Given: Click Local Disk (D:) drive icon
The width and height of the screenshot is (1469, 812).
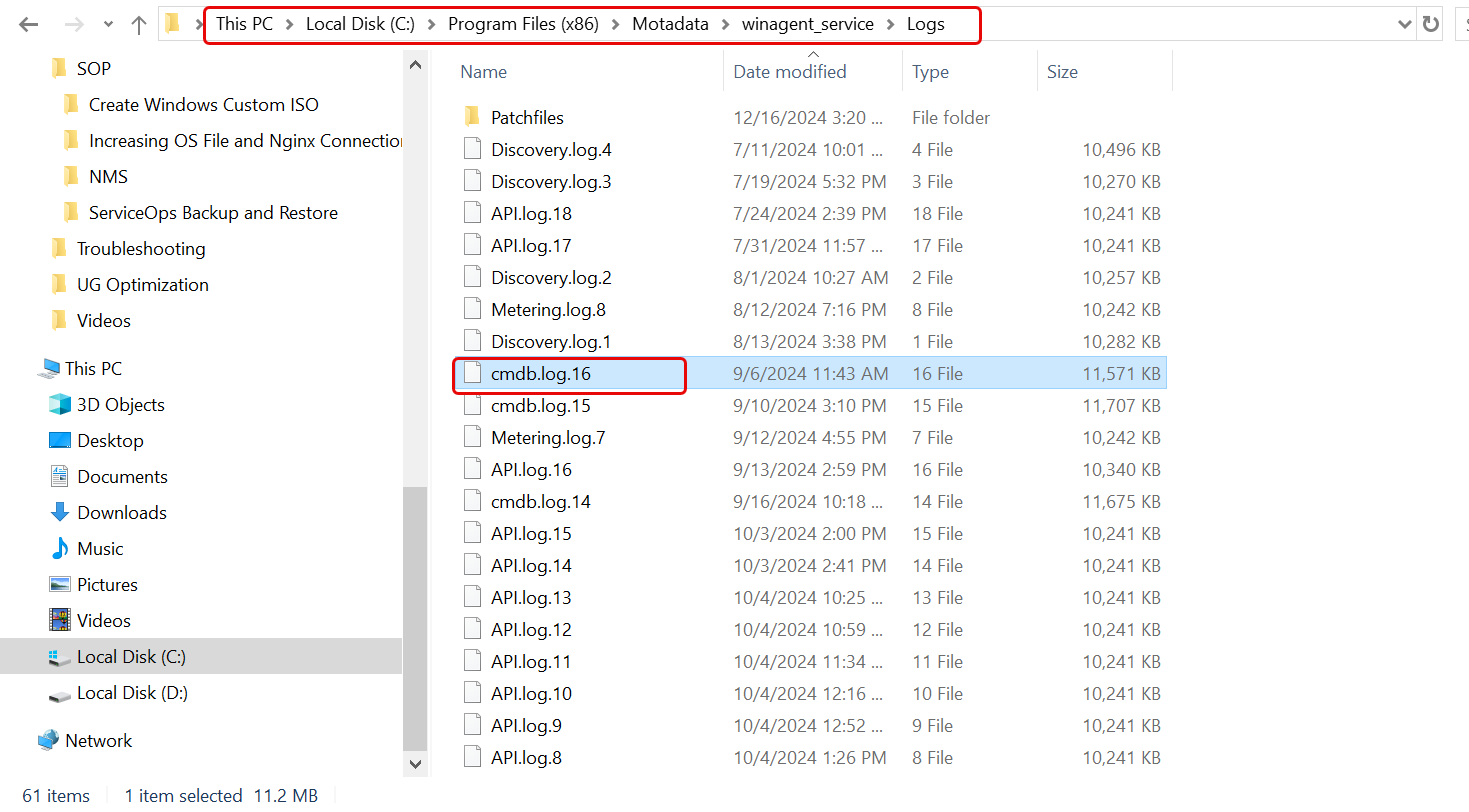Looking at the screenshot, I should pyautogui.click(x=60, y=694).
